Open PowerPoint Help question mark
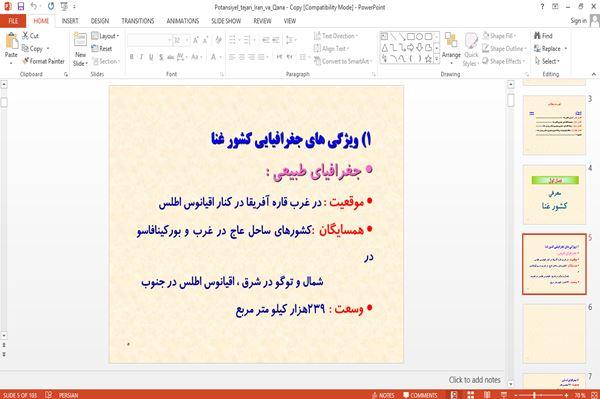 click(542, 7)
